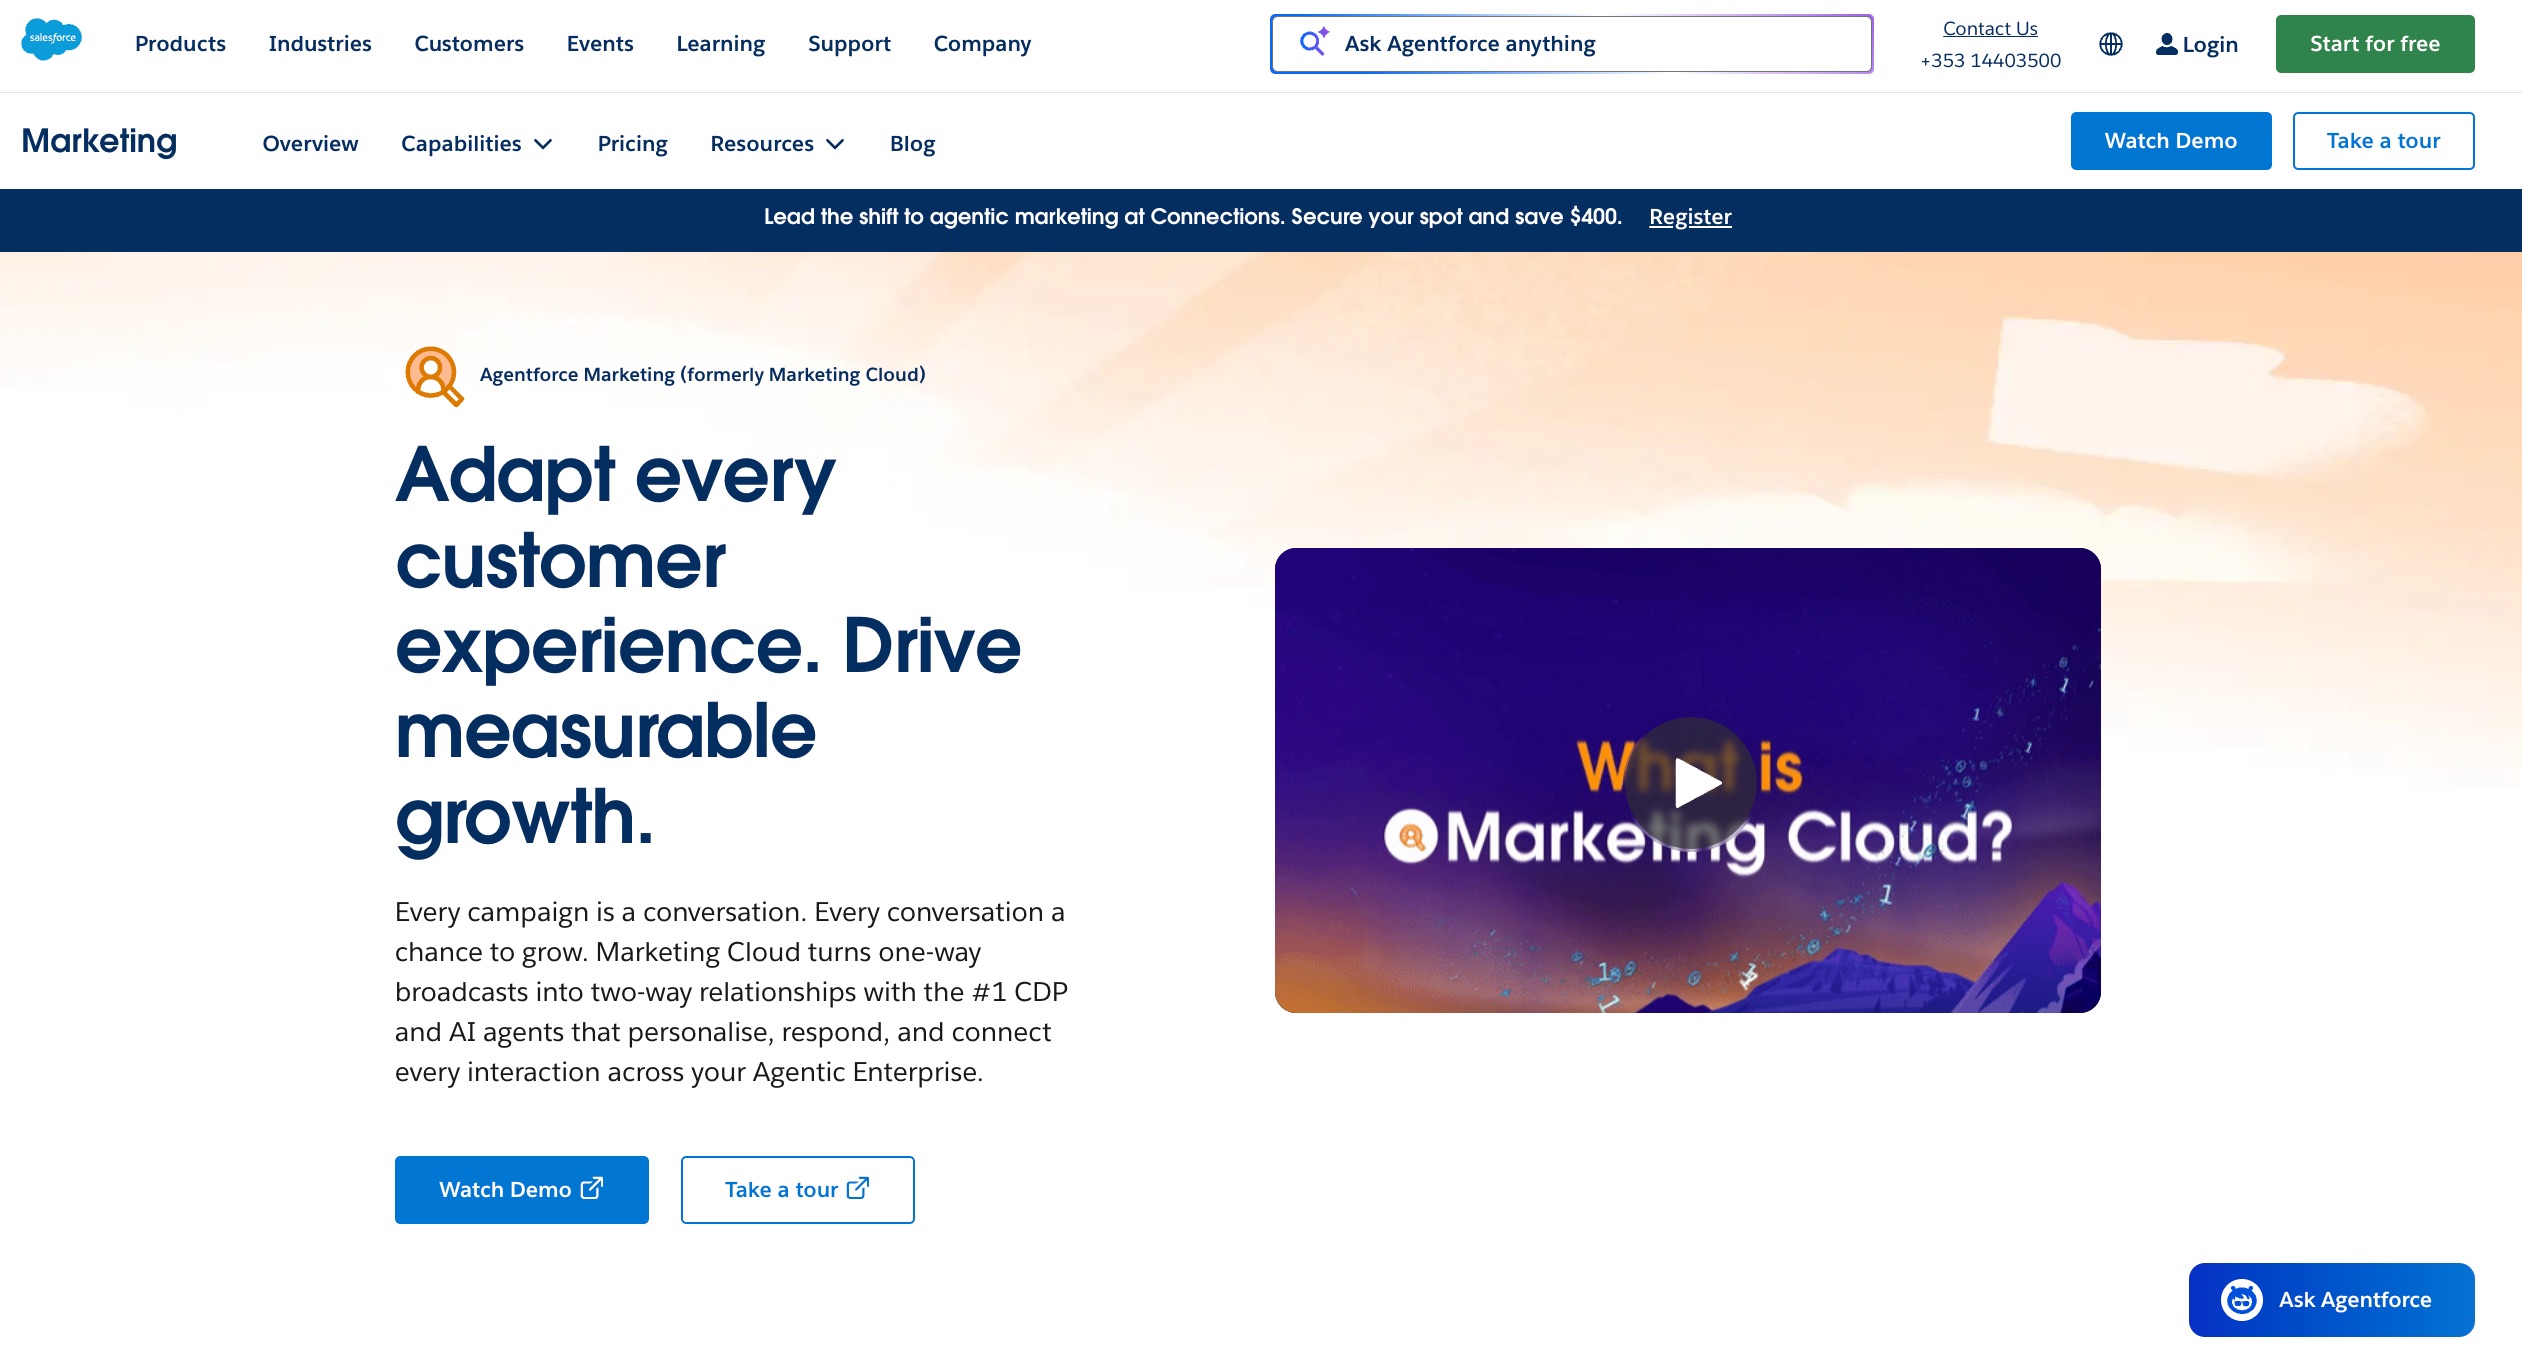The width and height of the screenshot is (2522, 1364).
Task: Click the Contact Us link
Action: coord(1988,28)
